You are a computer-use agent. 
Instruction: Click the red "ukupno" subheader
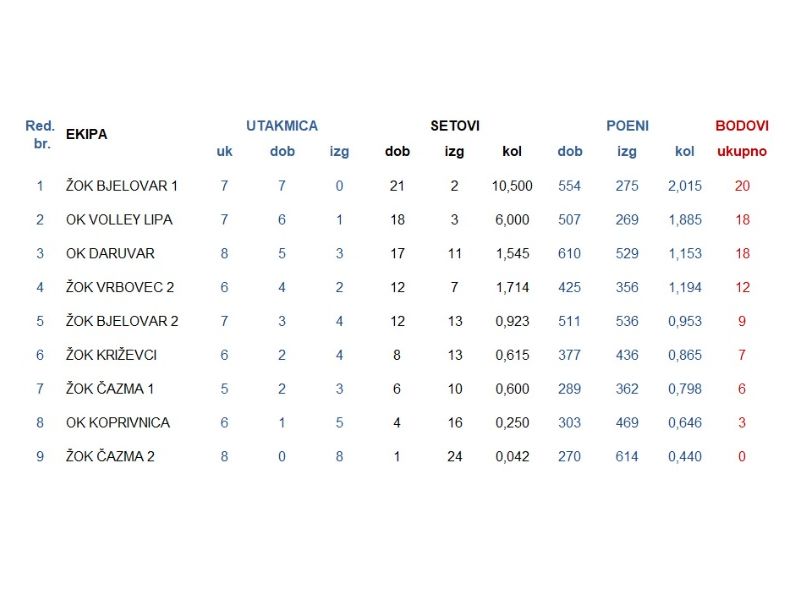click(x=742, y=152)
